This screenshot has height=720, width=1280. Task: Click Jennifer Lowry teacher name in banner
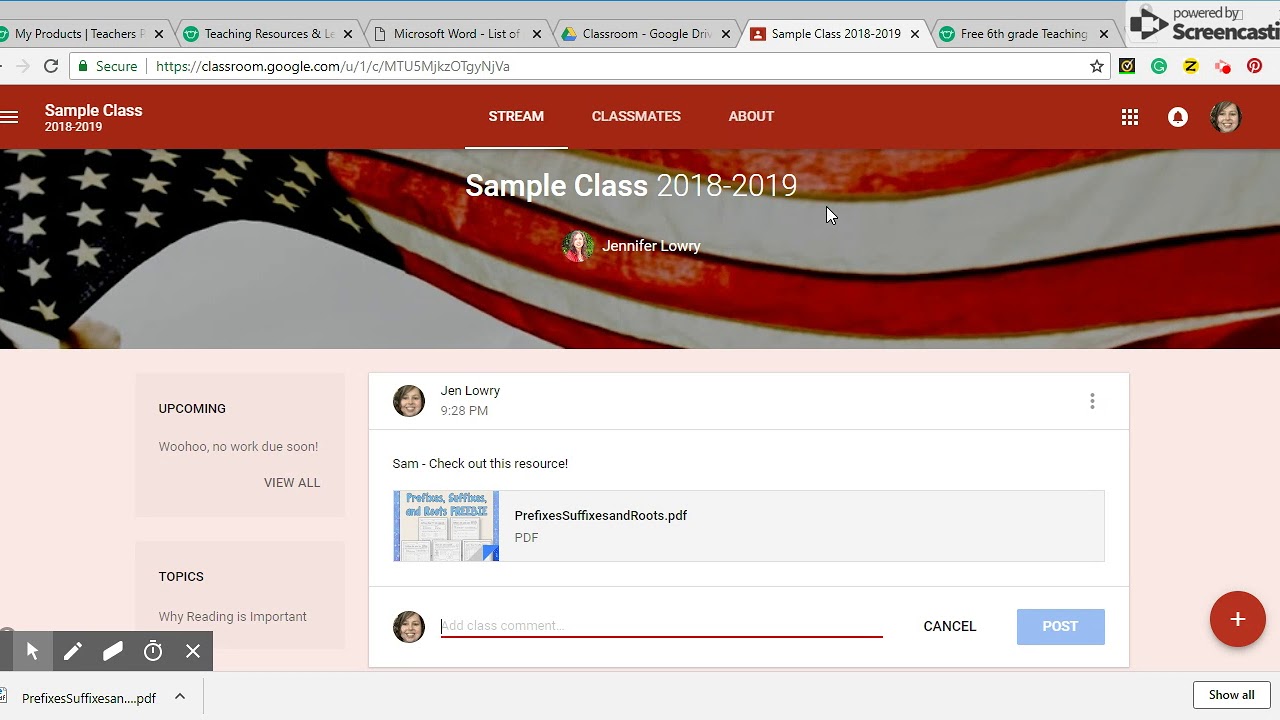click(x=651, y=246)
